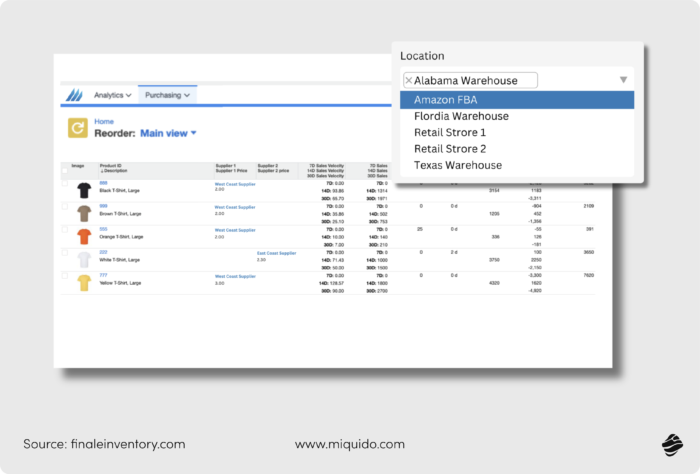This screenshot has width=700, height=474.
Task: Check the Orange T-Shirt row checkbox
Action: [65, 230]
